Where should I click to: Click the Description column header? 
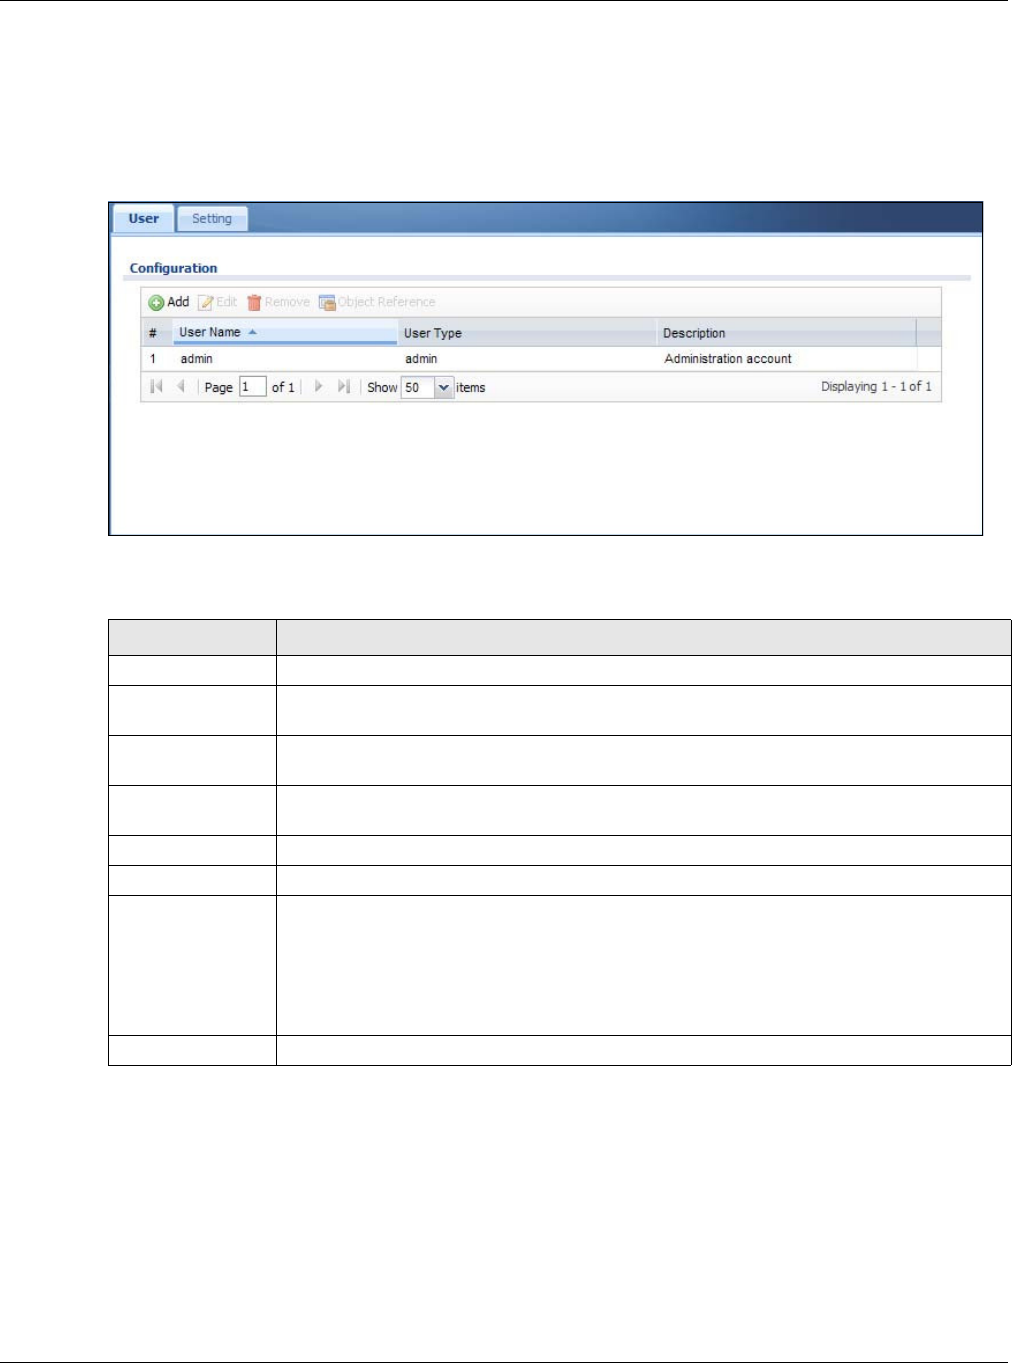(786, 333)
